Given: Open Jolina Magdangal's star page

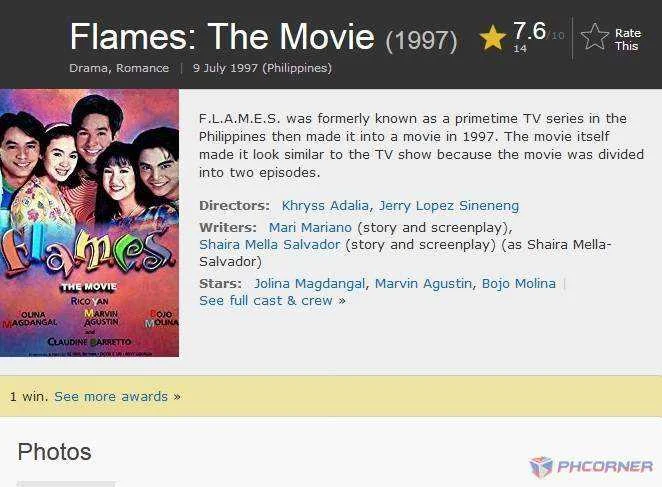Looking at the screenshot, I should [x=309, y=283].
